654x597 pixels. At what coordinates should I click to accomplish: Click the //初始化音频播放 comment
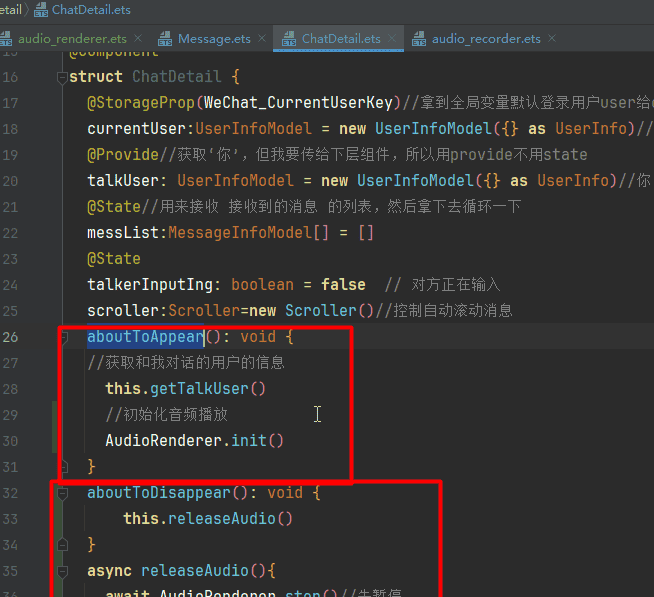tap(166, 415)
